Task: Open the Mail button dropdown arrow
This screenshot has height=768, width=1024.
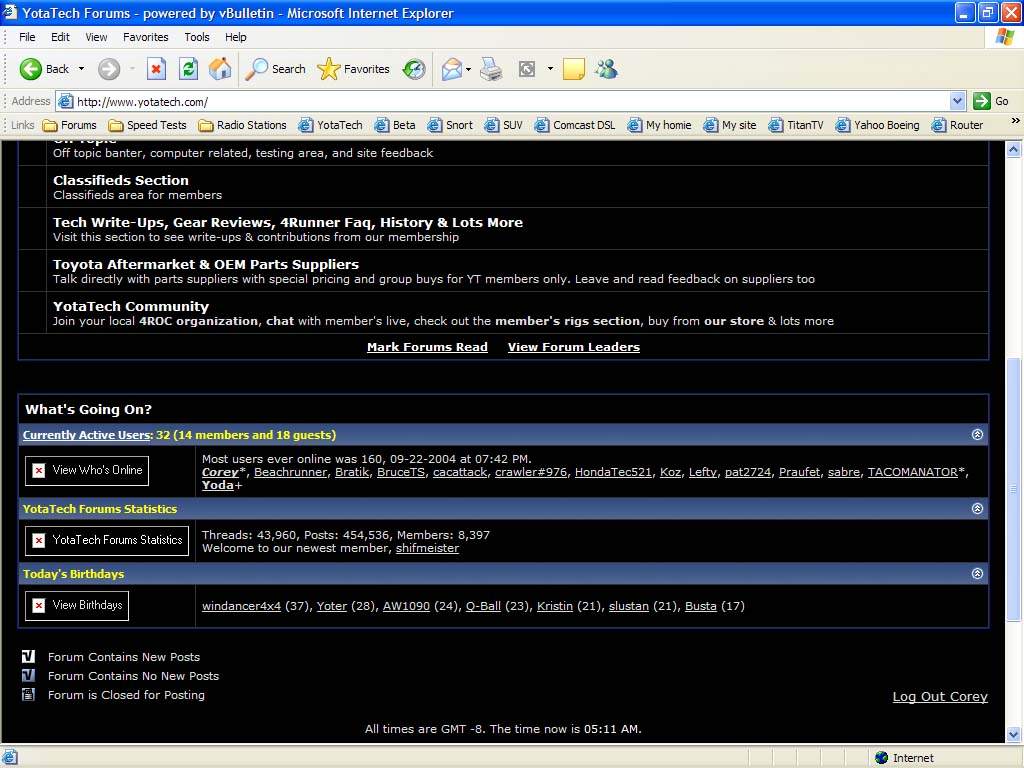Action: tap(468, 69)
